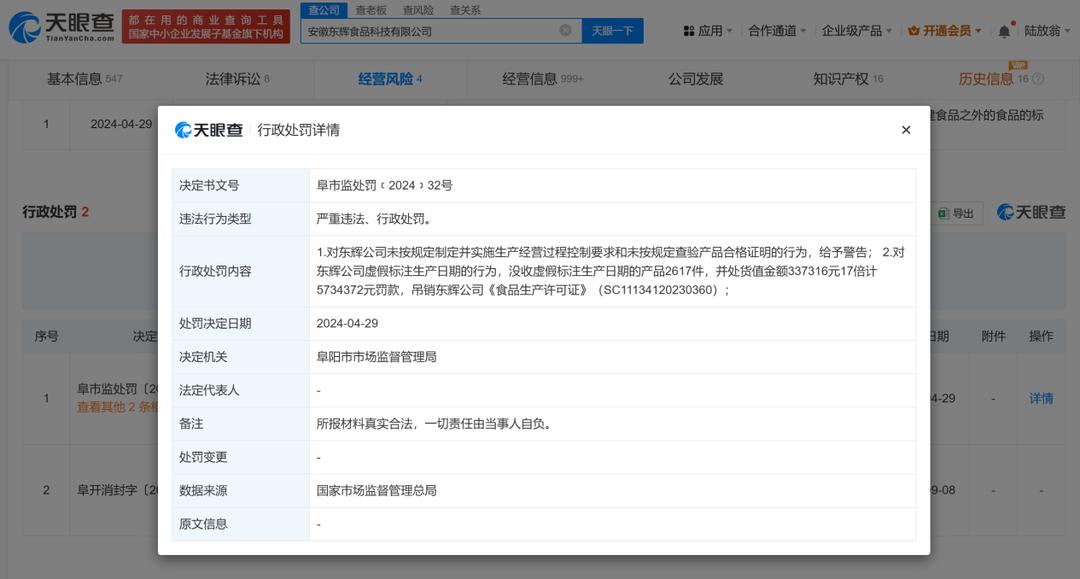Click the 天眼查 logo in the dialog header
The height and width of the screenshot is (579, 1080).
coord(209,129)
